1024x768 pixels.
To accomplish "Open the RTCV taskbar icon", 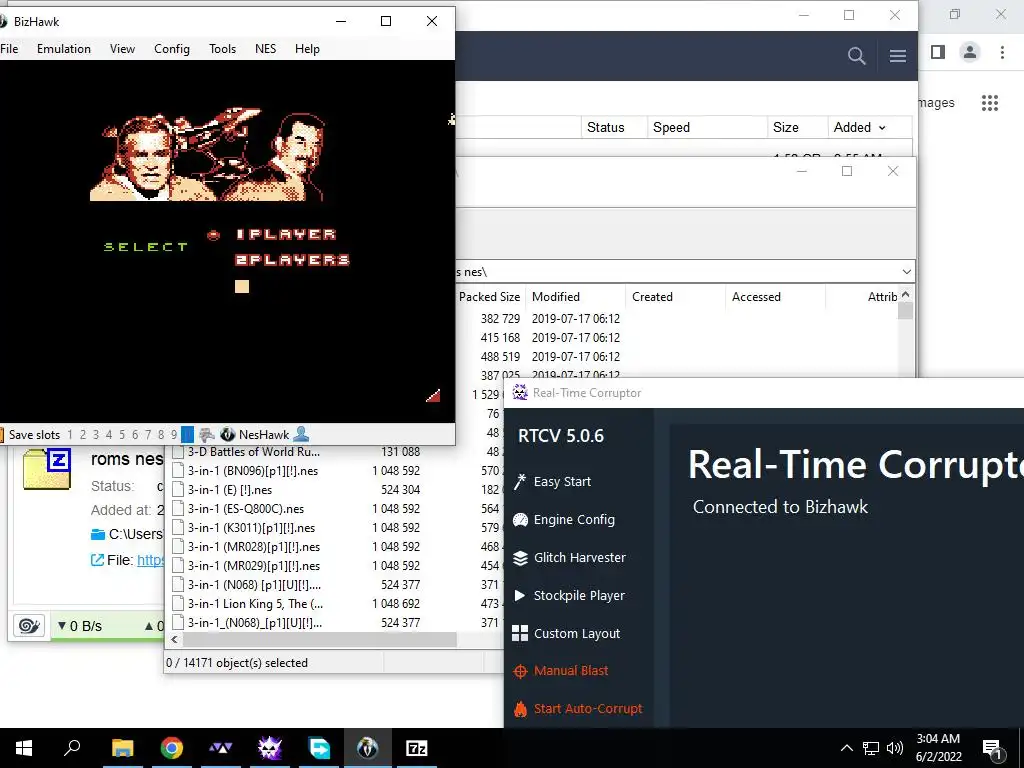I will 269,748.
